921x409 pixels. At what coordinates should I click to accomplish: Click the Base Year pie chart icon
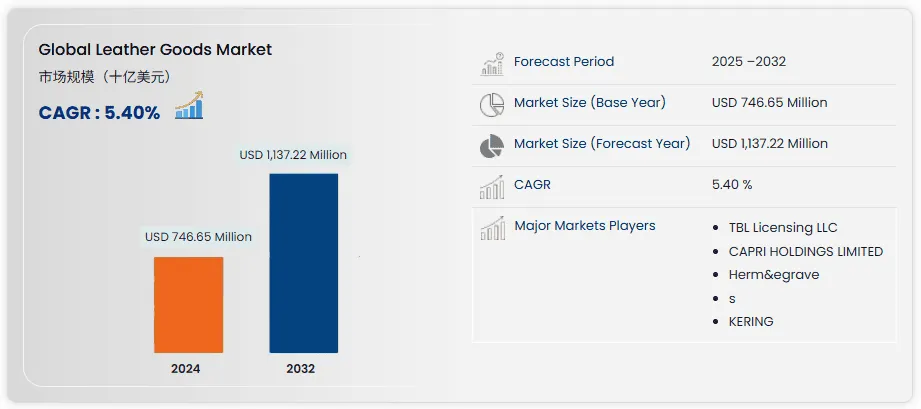pos(491,104)
